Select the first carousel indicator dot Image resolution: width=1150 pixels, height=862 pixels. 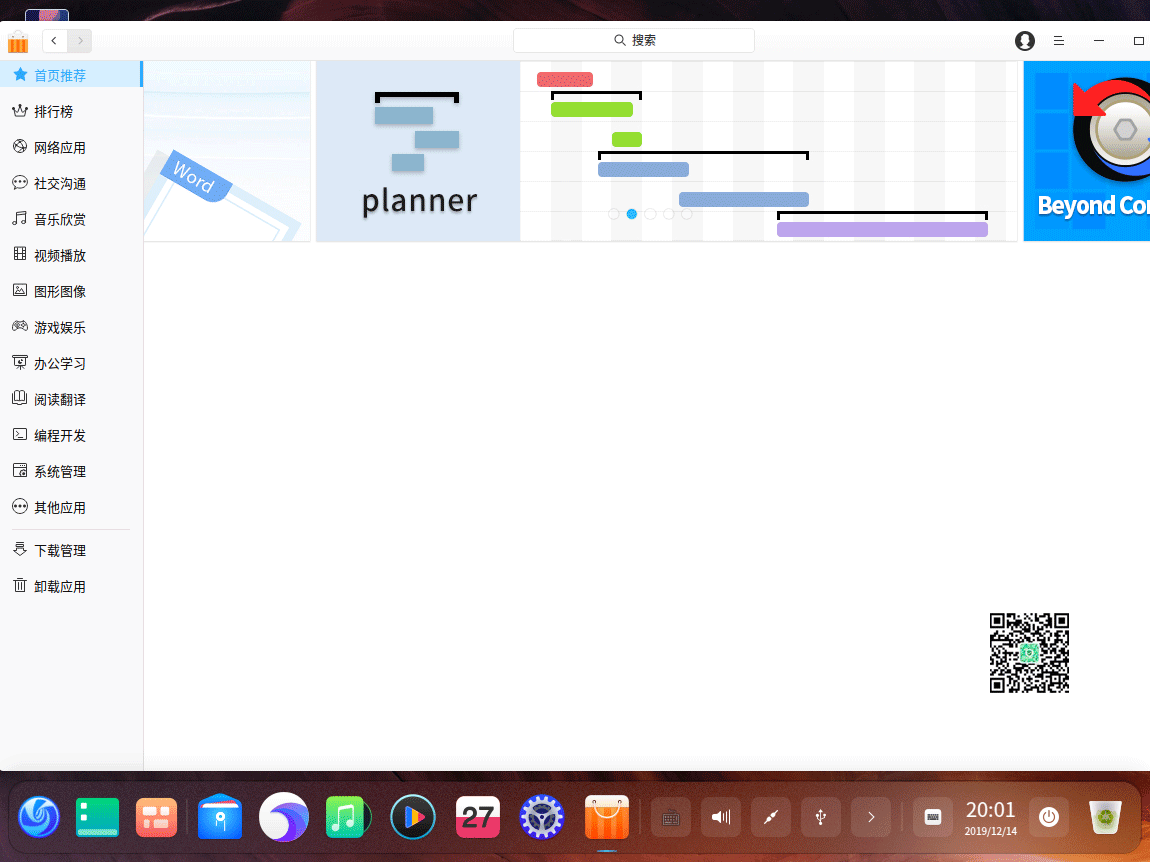coord(614,214)
